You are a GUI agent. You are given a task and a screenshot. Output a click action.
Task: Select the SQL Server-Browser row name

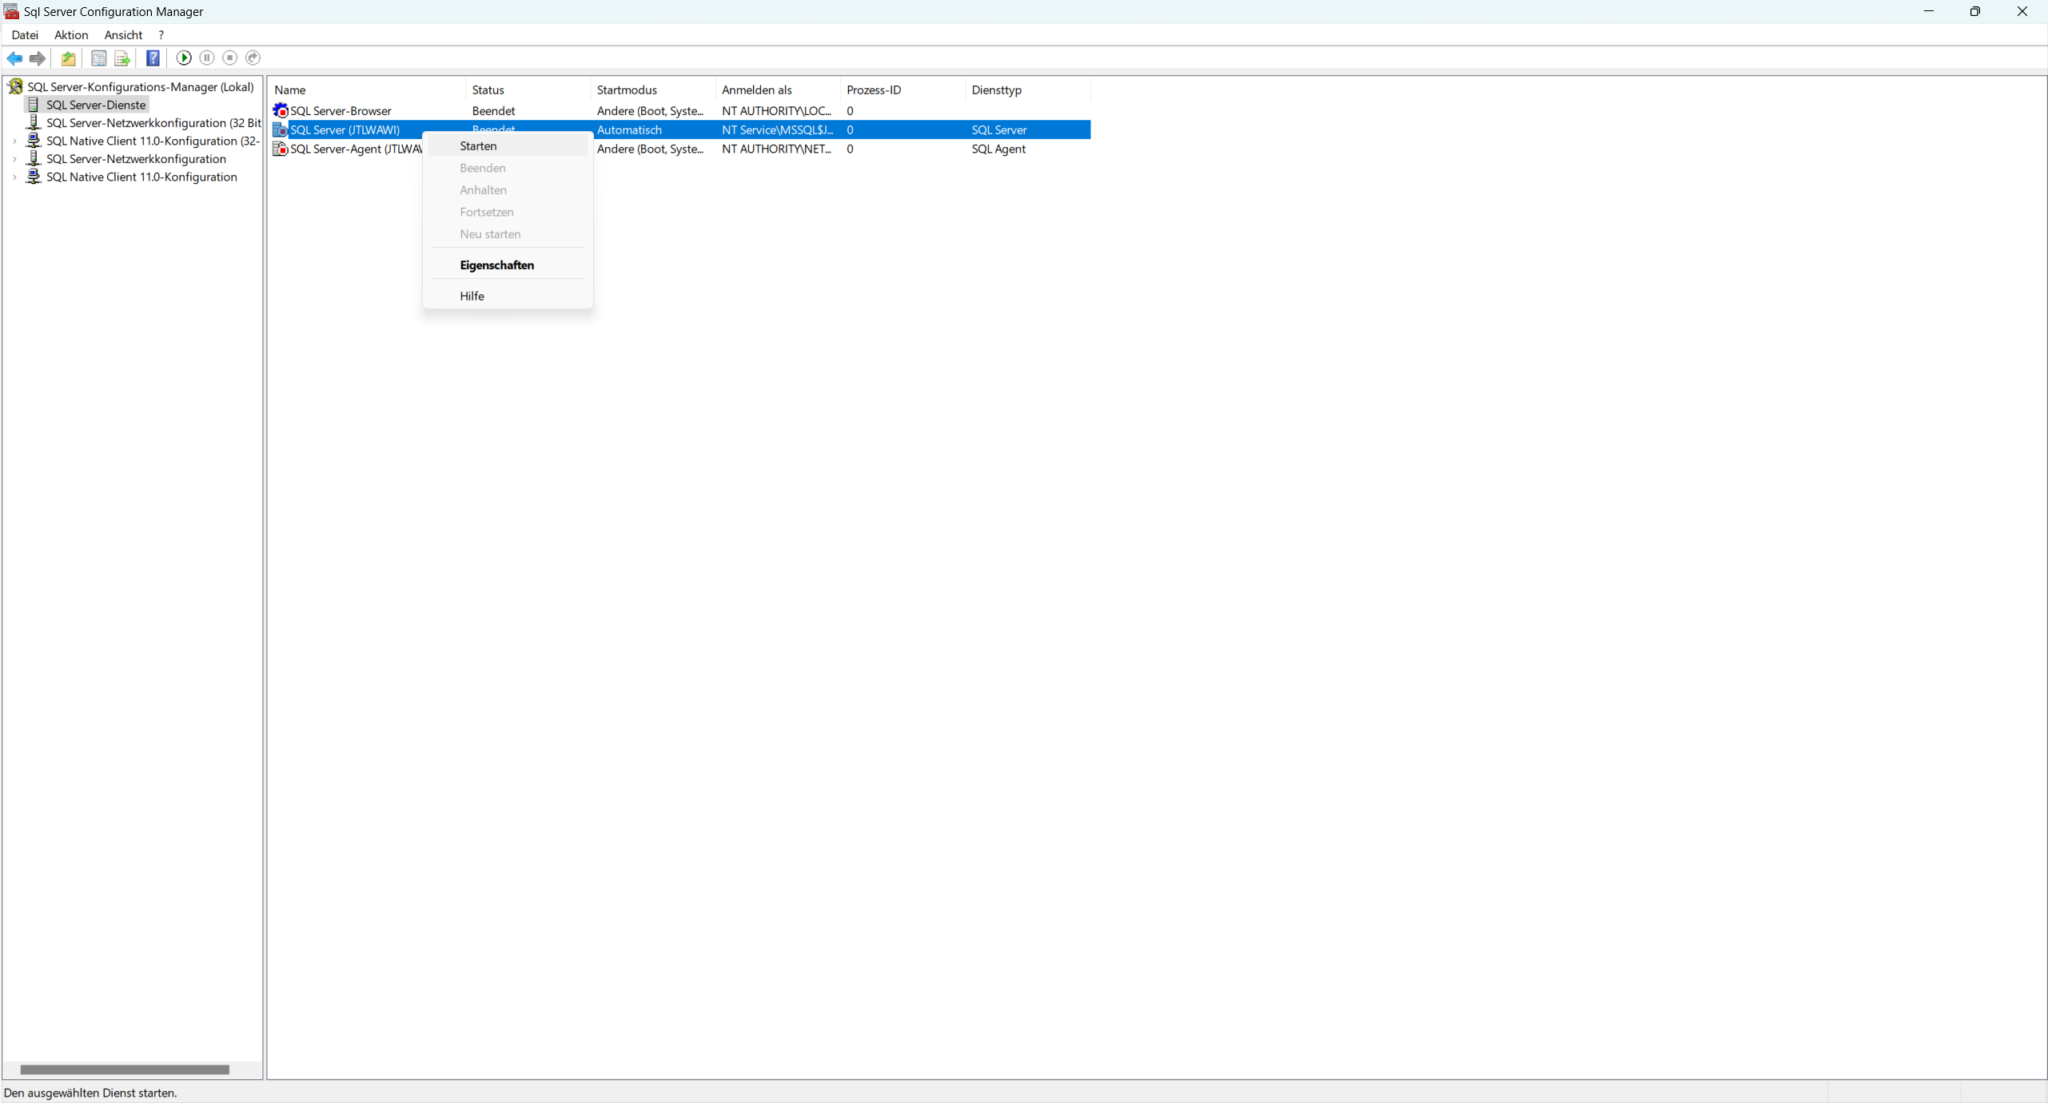(x=340, y=111)
